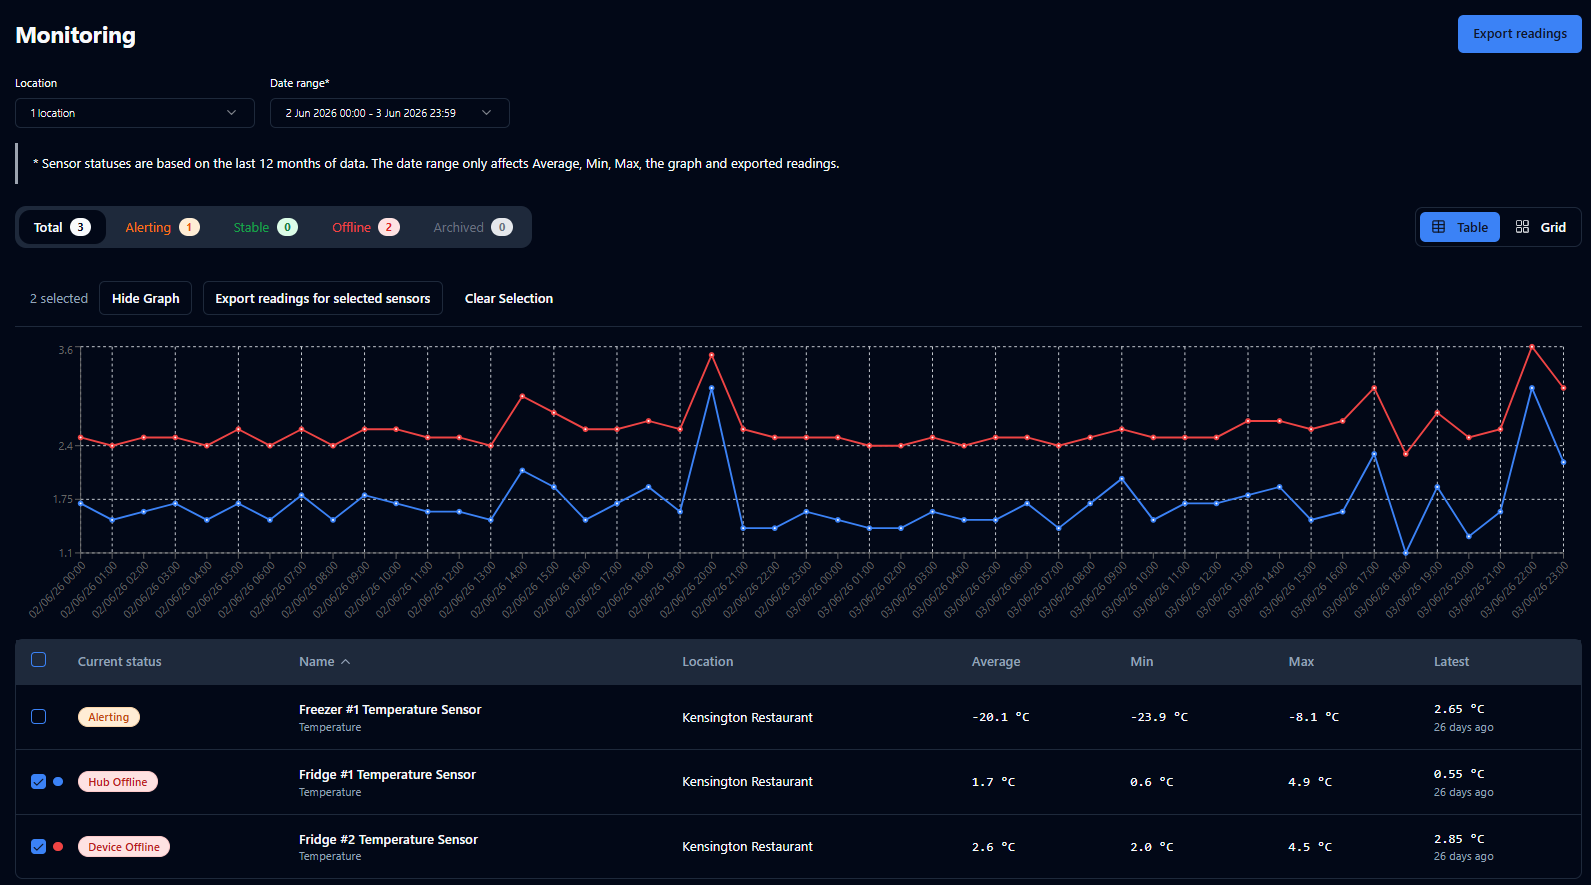Image resolution: width=1591 pixels, height=885 pixels.
Task: Toggle the select-all checkbox in the table header
Action: [39, 660]
